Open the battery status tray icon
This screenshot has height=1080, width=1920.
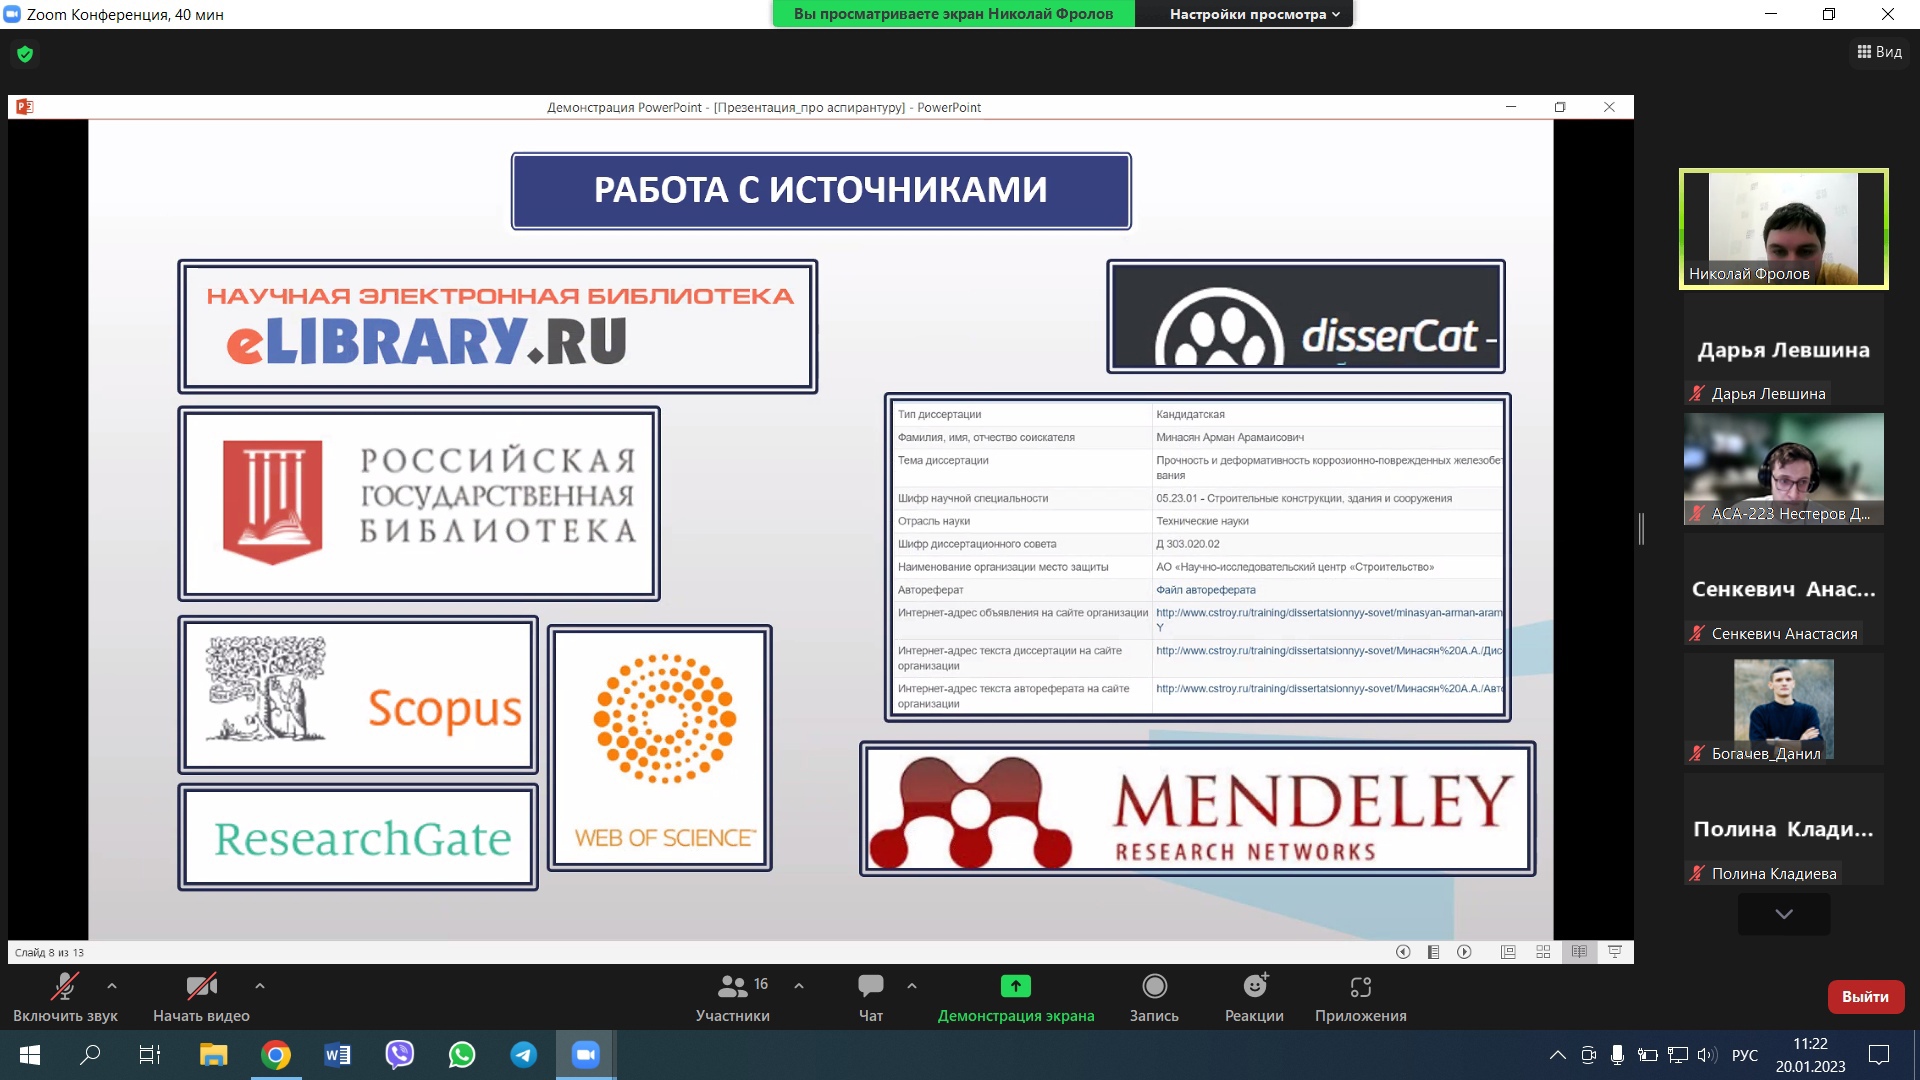point(1647,1055)
